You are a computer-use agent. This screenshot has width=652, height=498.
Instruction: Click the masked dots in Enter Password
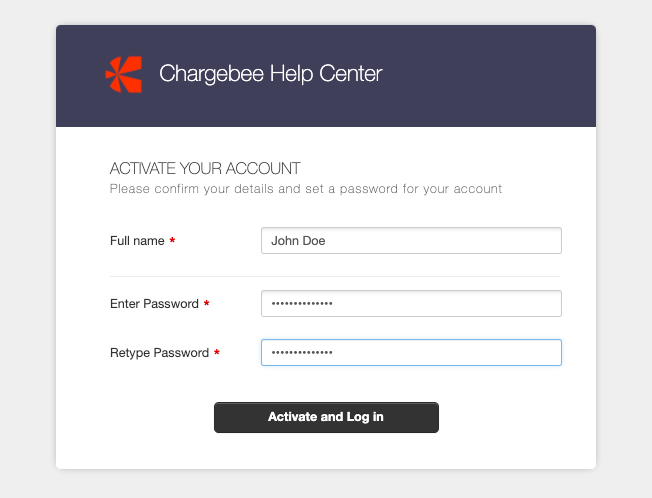pyautogui.click(x=302, y=303)
